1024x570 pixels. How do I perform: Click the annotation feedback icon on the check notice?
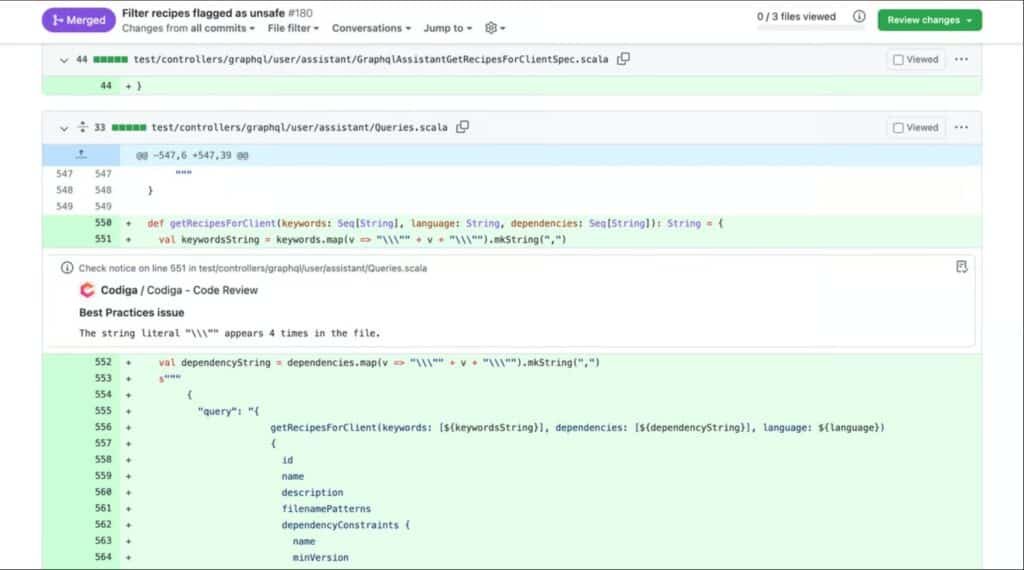pyautogui.click(x=961, y=267)
